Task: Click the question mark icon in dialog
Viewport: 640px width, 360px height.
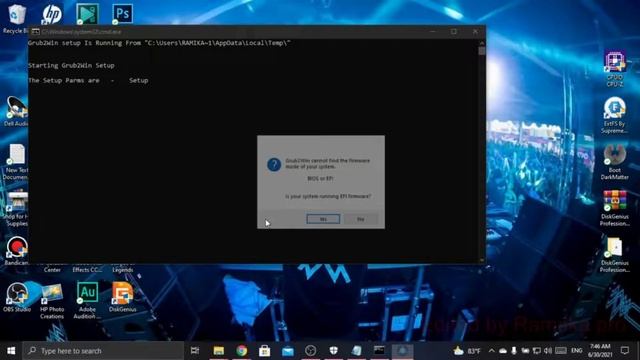Action: [274, 164]
